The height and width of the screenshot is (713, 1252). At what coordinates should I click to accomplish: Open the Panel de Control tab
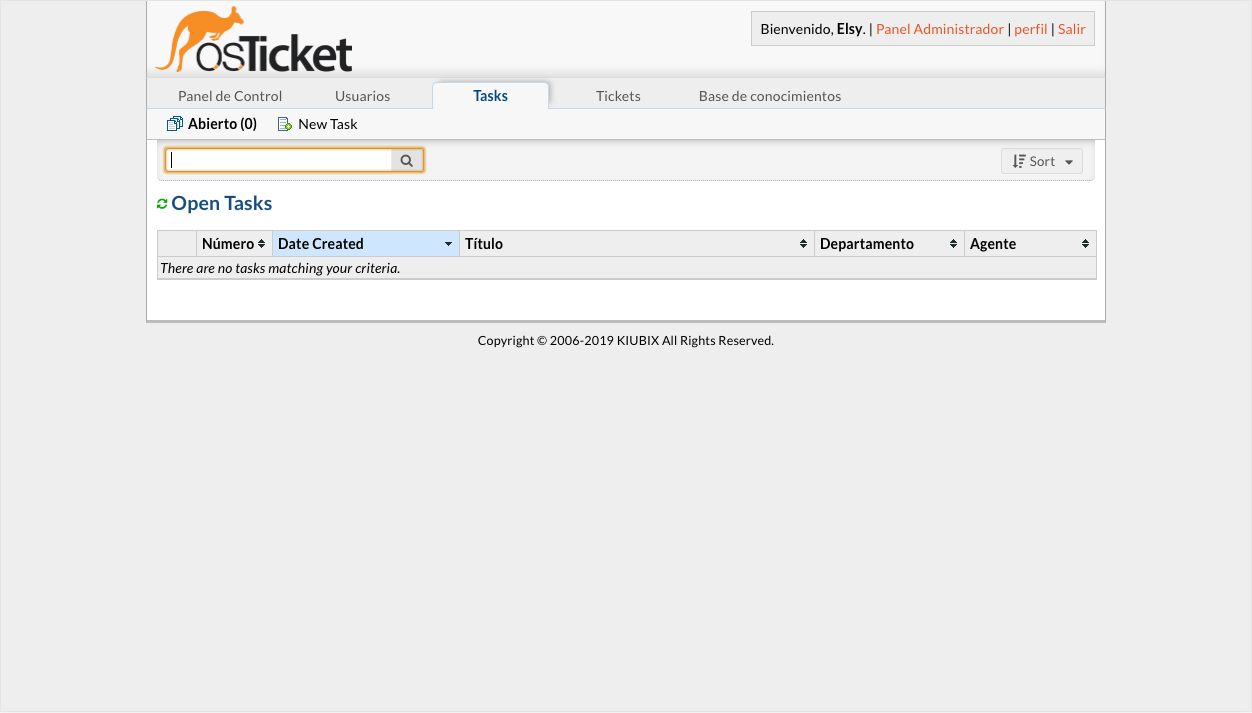pos(230,96)
